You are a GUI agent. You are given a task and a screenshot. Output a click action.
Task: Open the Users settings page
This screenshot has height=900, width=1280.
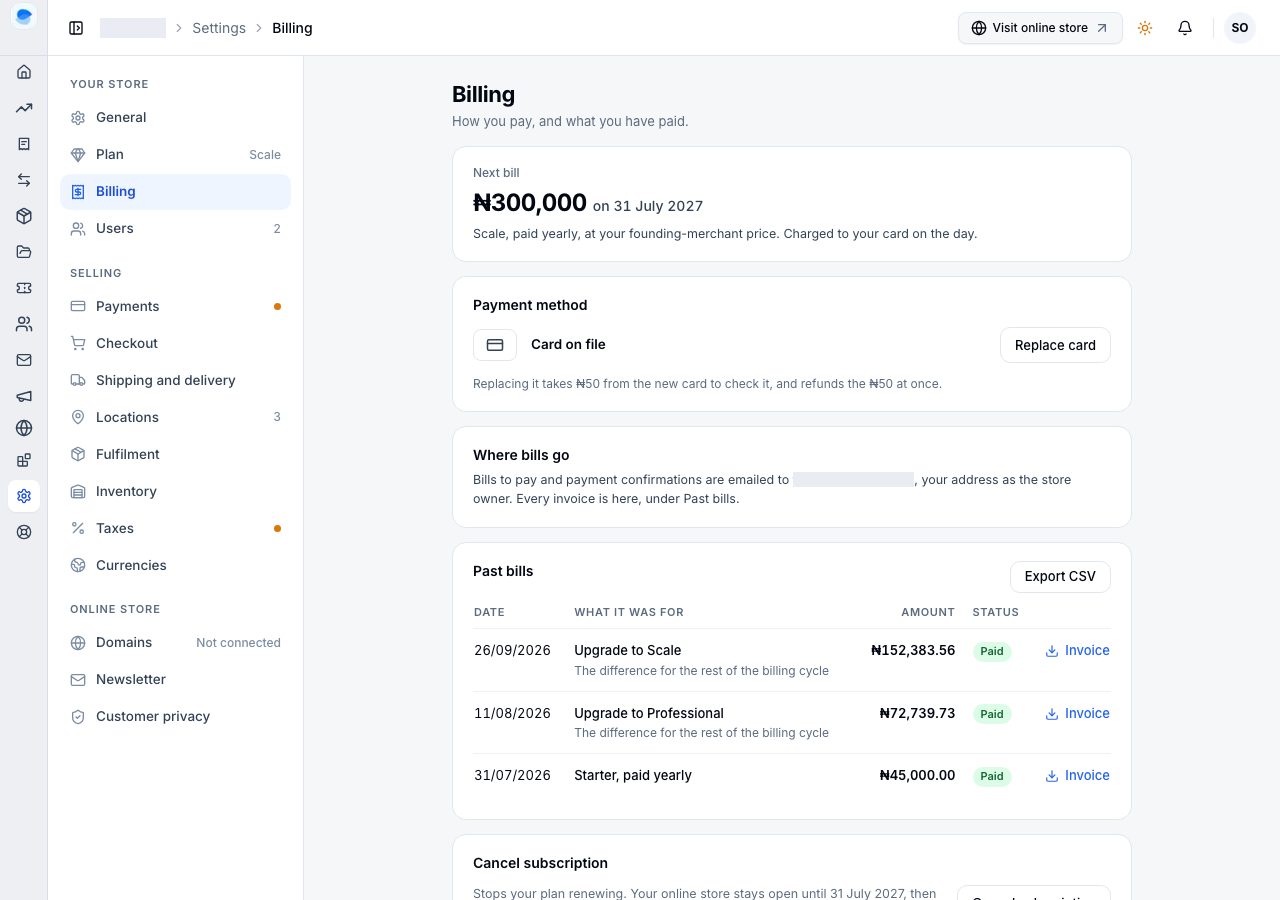tap(175, 229)
